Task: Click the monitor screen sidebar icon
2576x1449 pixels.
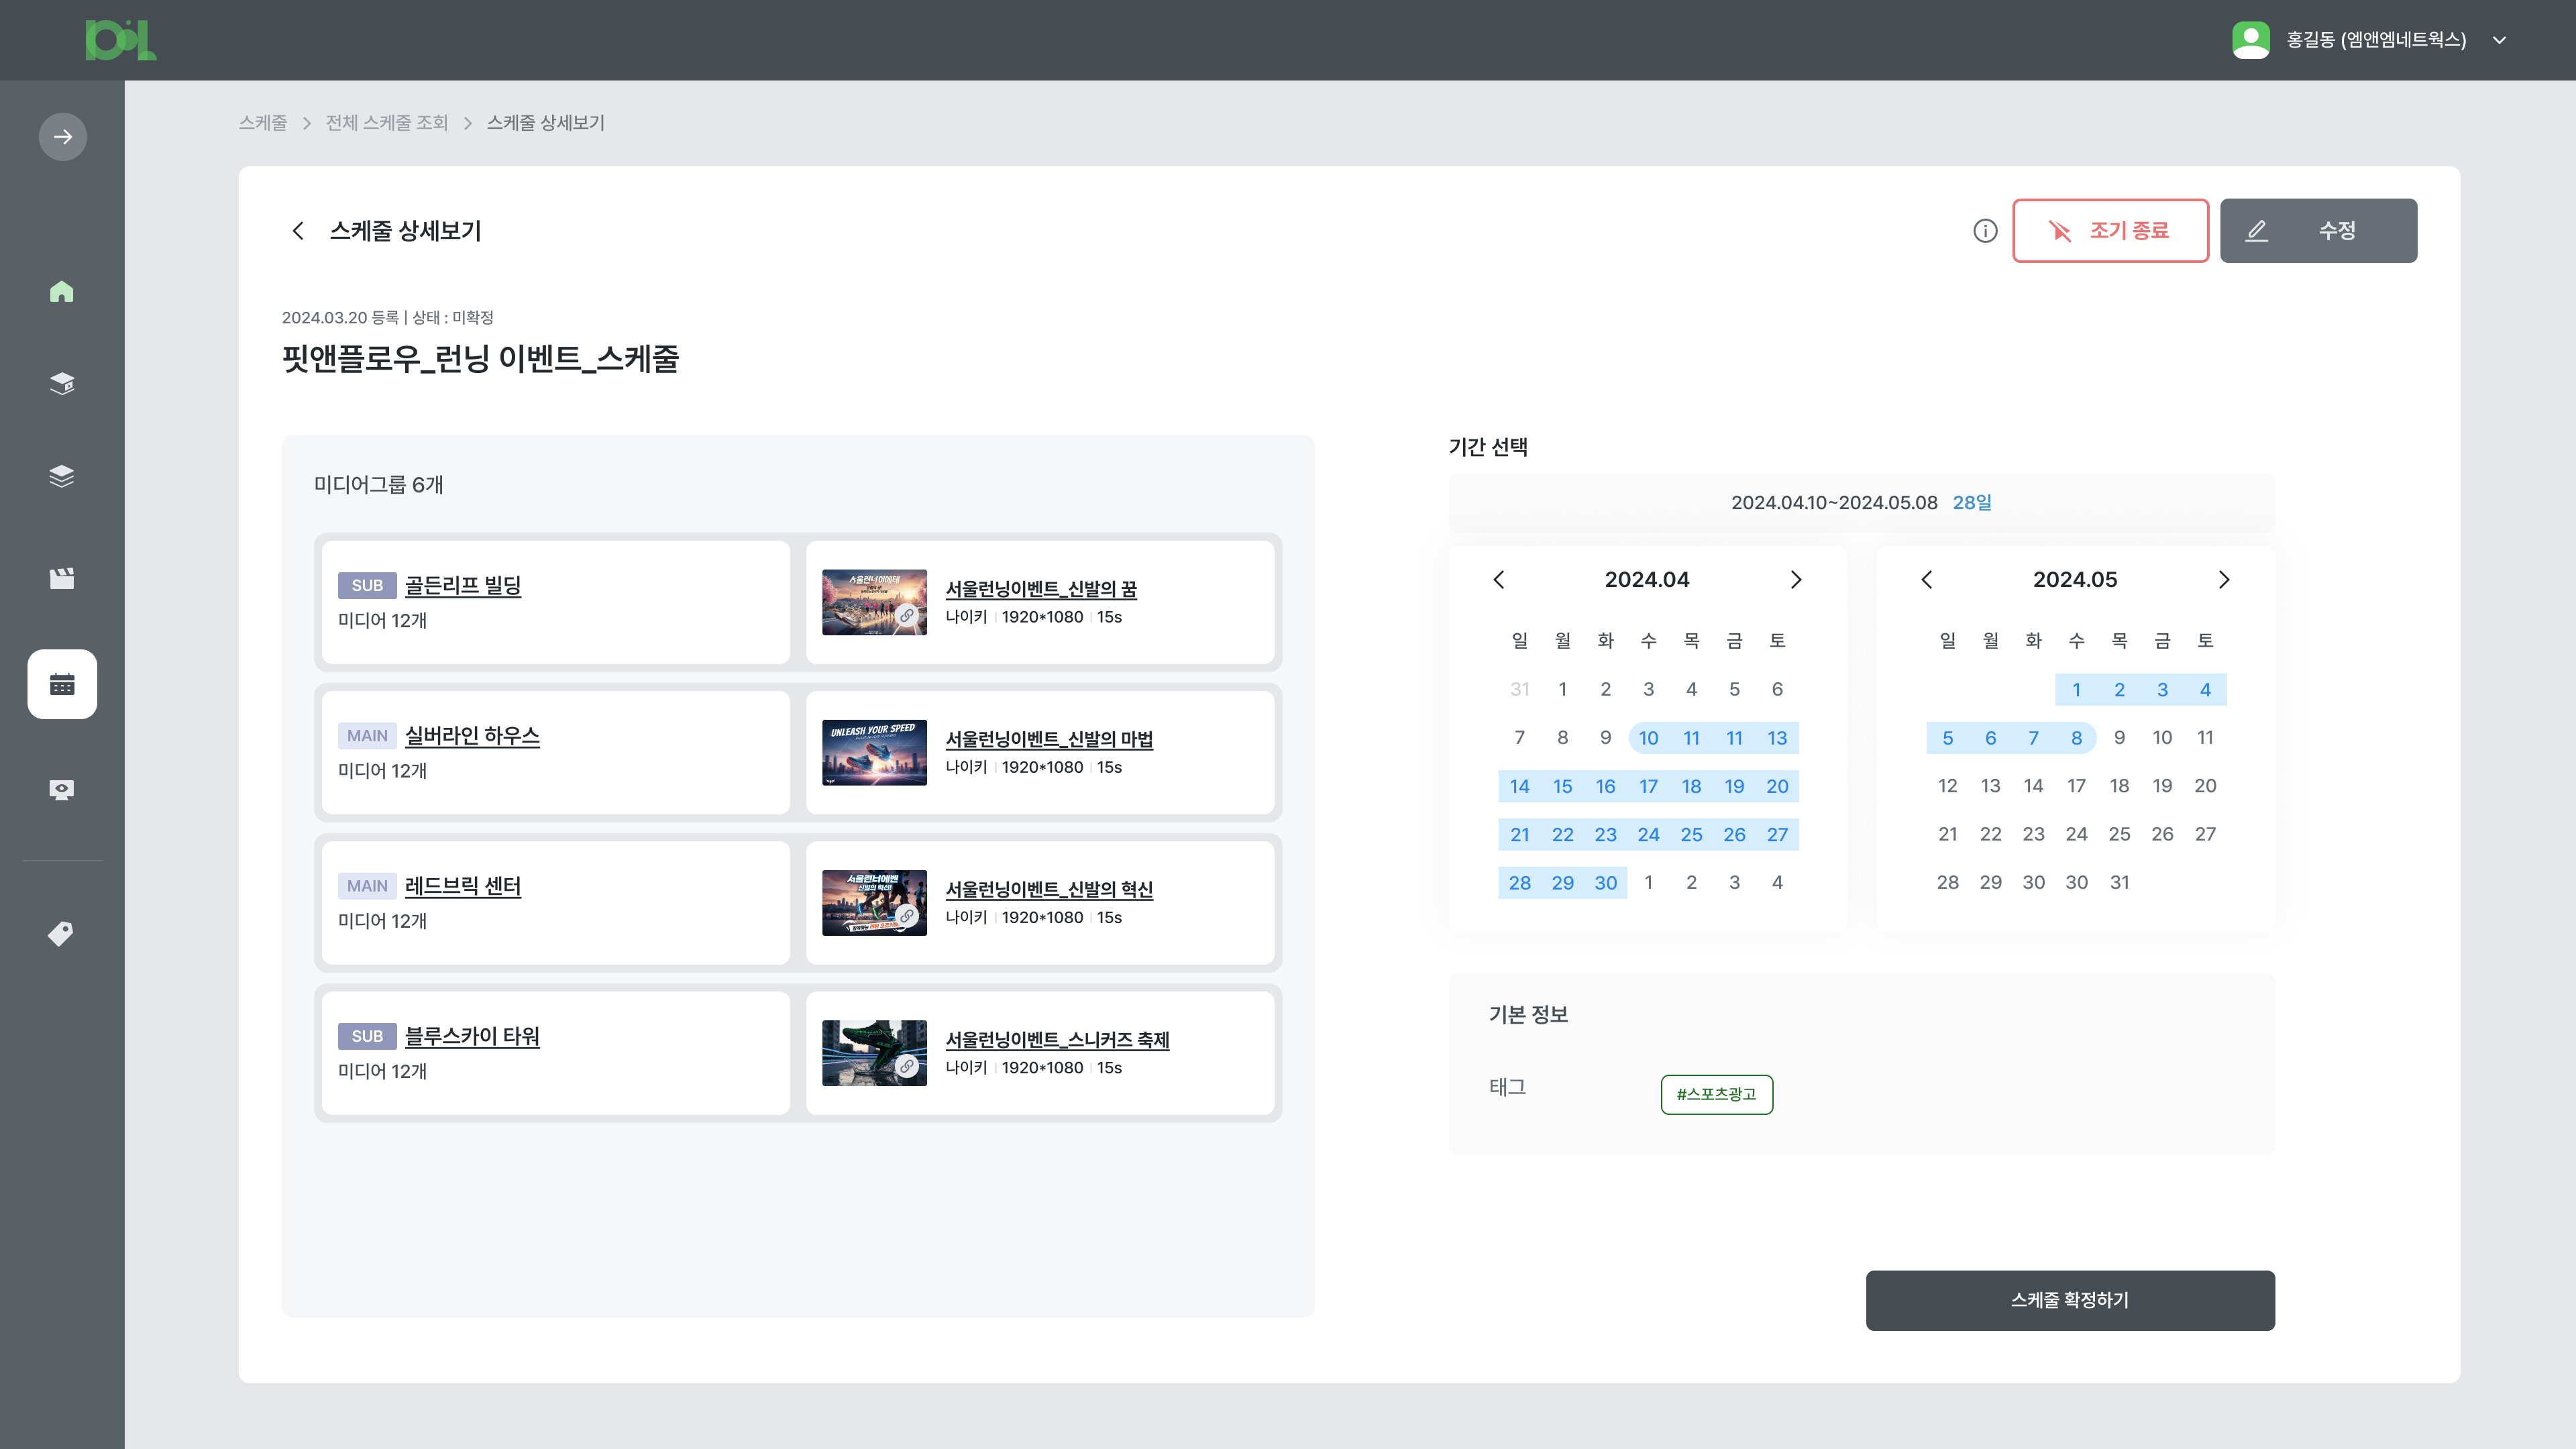Action: (62, 790)
